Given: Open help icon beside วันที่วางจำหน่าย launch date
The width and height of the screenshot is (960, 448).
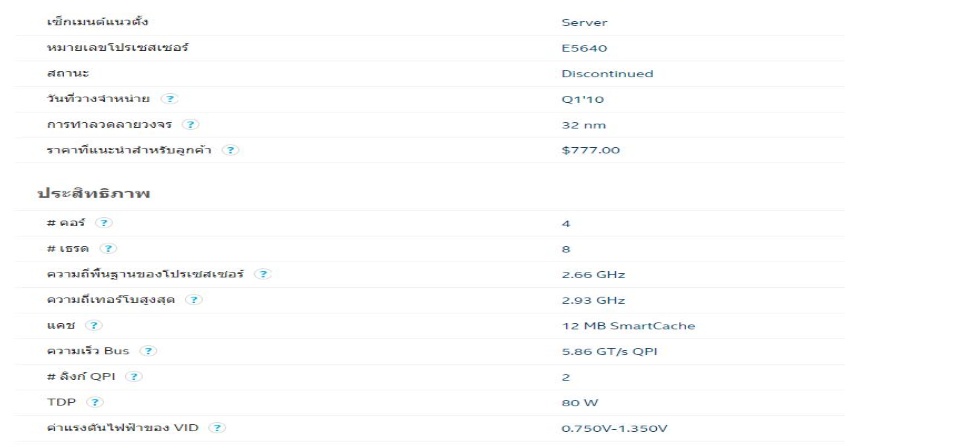Looking at the screenshot, I should click(x=170, y=99).
